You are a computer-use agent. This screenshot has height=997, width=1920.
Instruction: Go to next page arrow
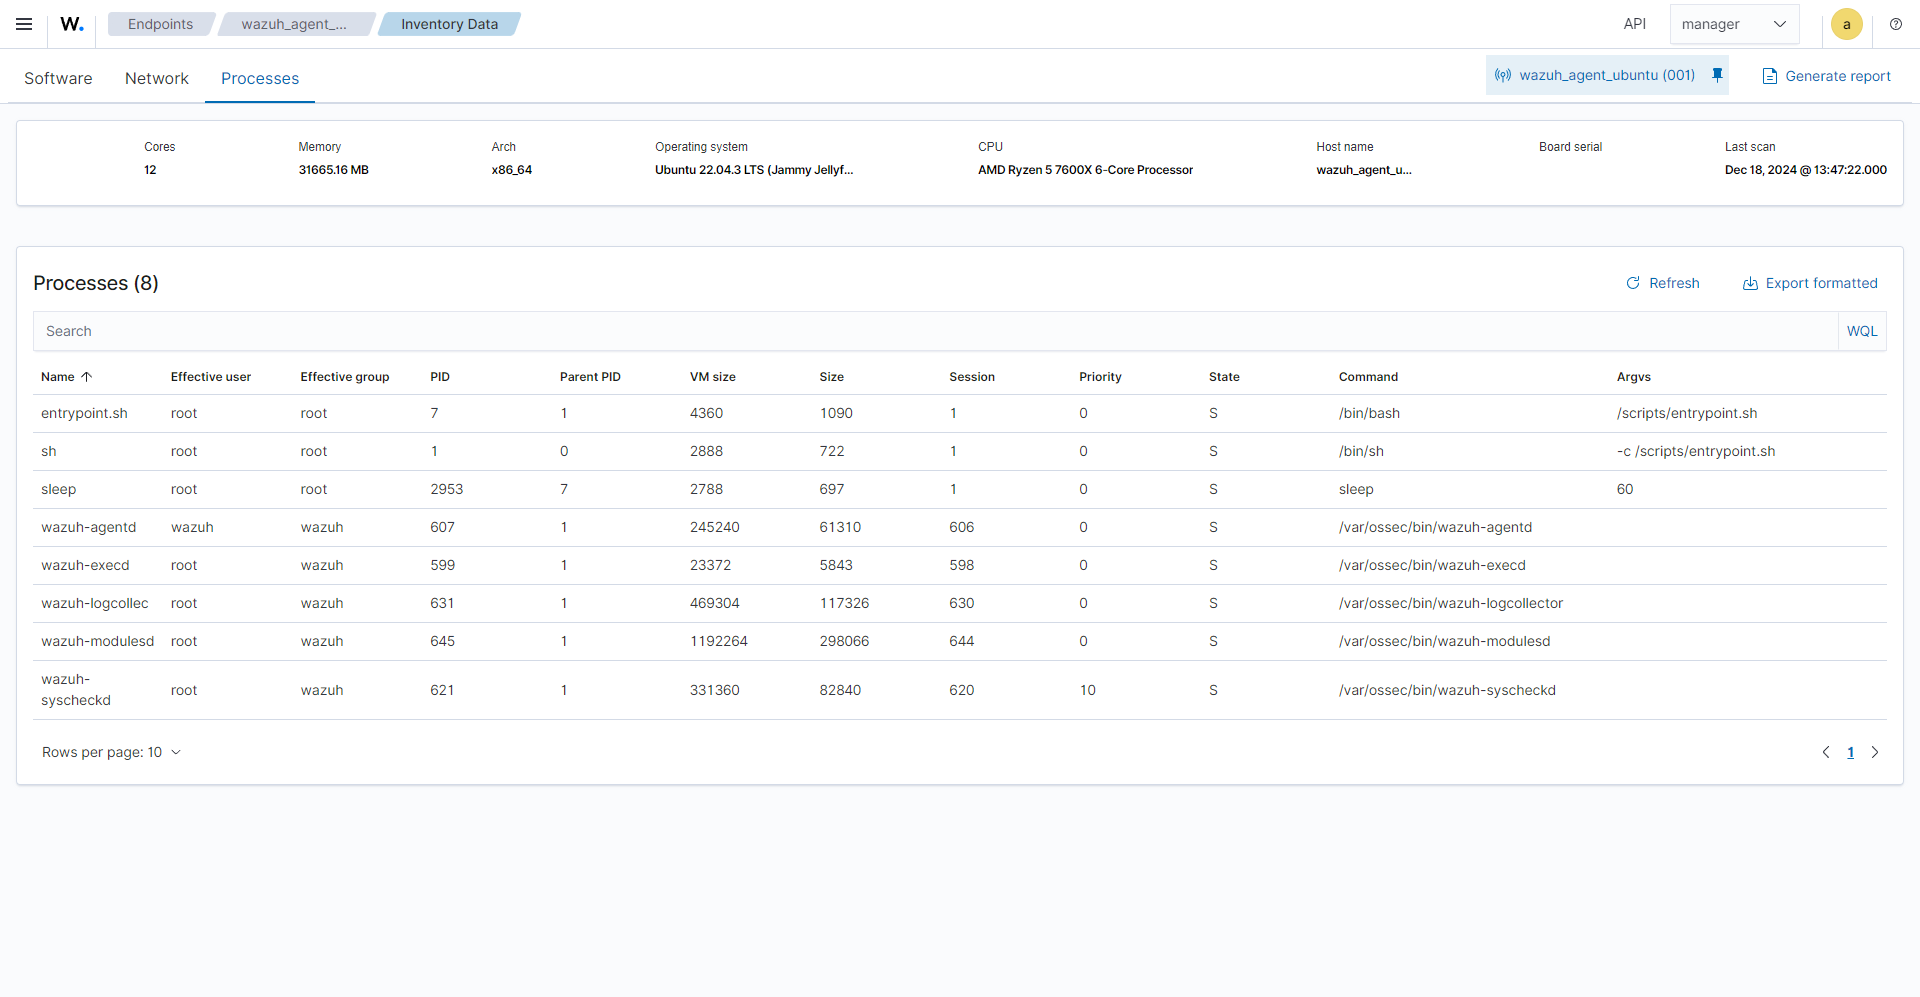[x=1875, y=752]
